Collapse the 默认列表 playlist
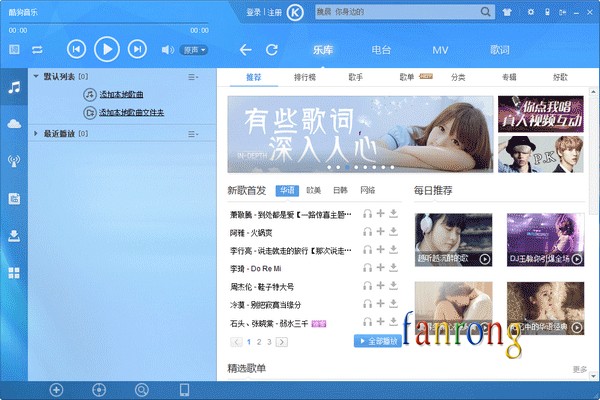 tap(36, 77)
